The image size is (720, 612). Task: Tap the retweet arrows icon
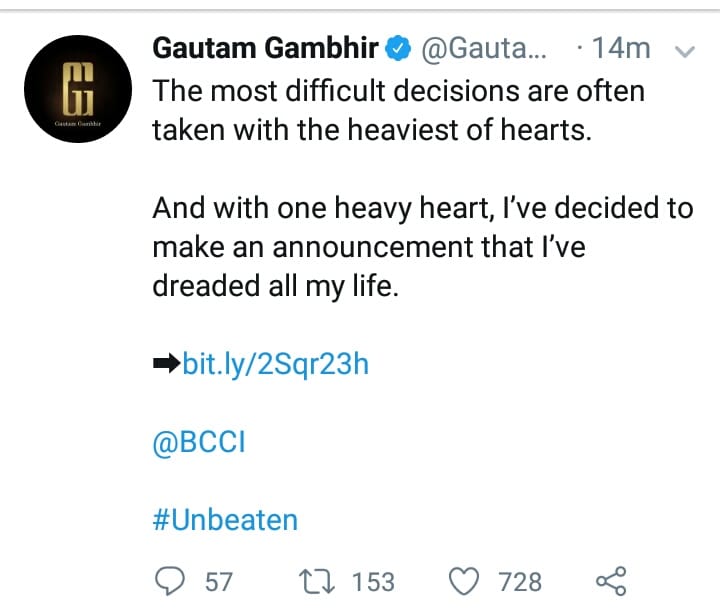coord(317,582)
